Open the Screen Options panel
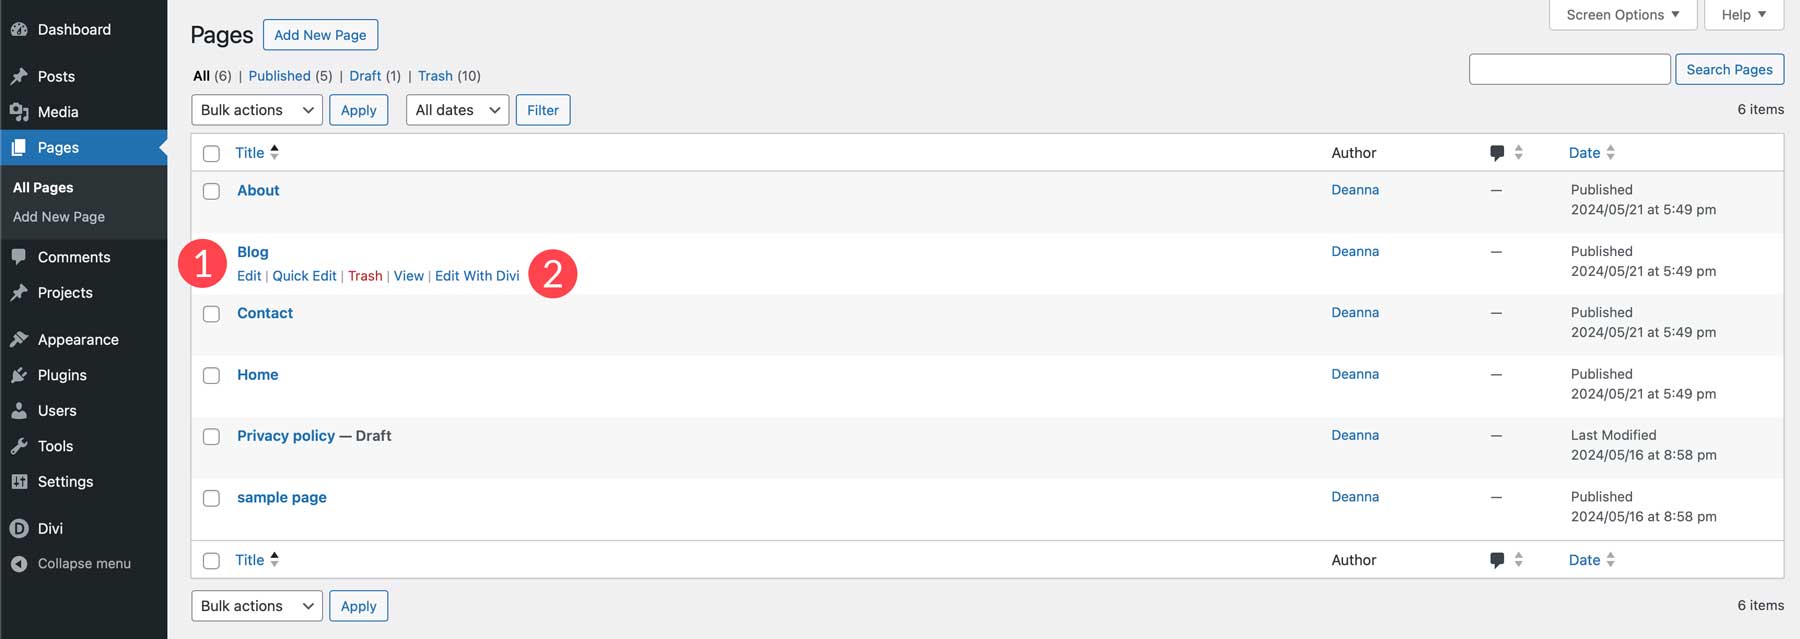Screen dimensions: 1800x639 1622,15
